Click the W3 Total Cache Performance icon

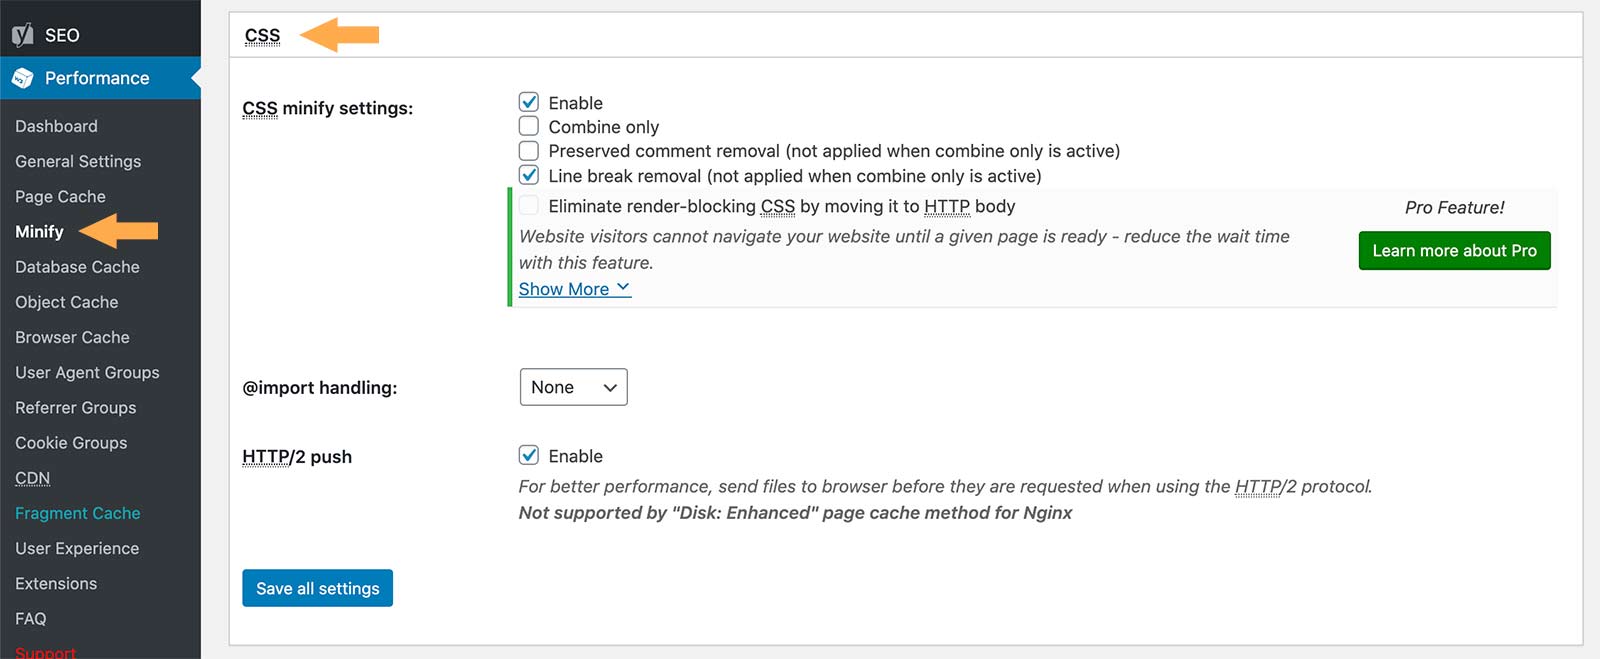point(21,77)
